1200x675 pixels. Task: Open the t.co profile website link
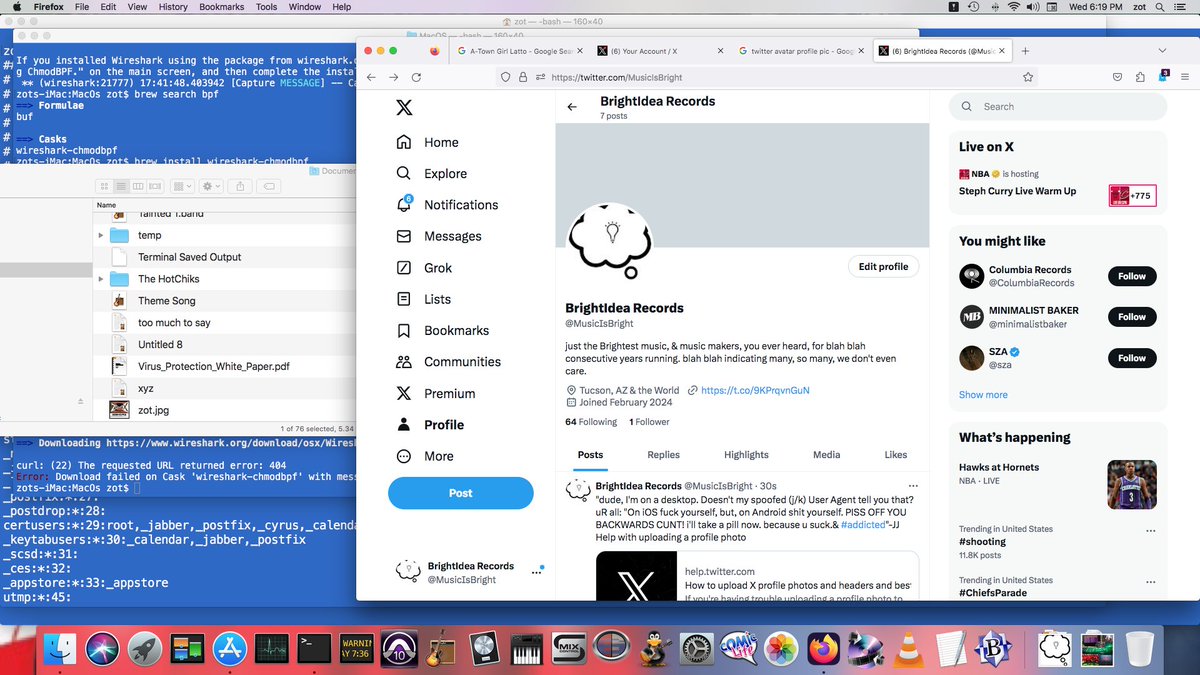point(755,390)
